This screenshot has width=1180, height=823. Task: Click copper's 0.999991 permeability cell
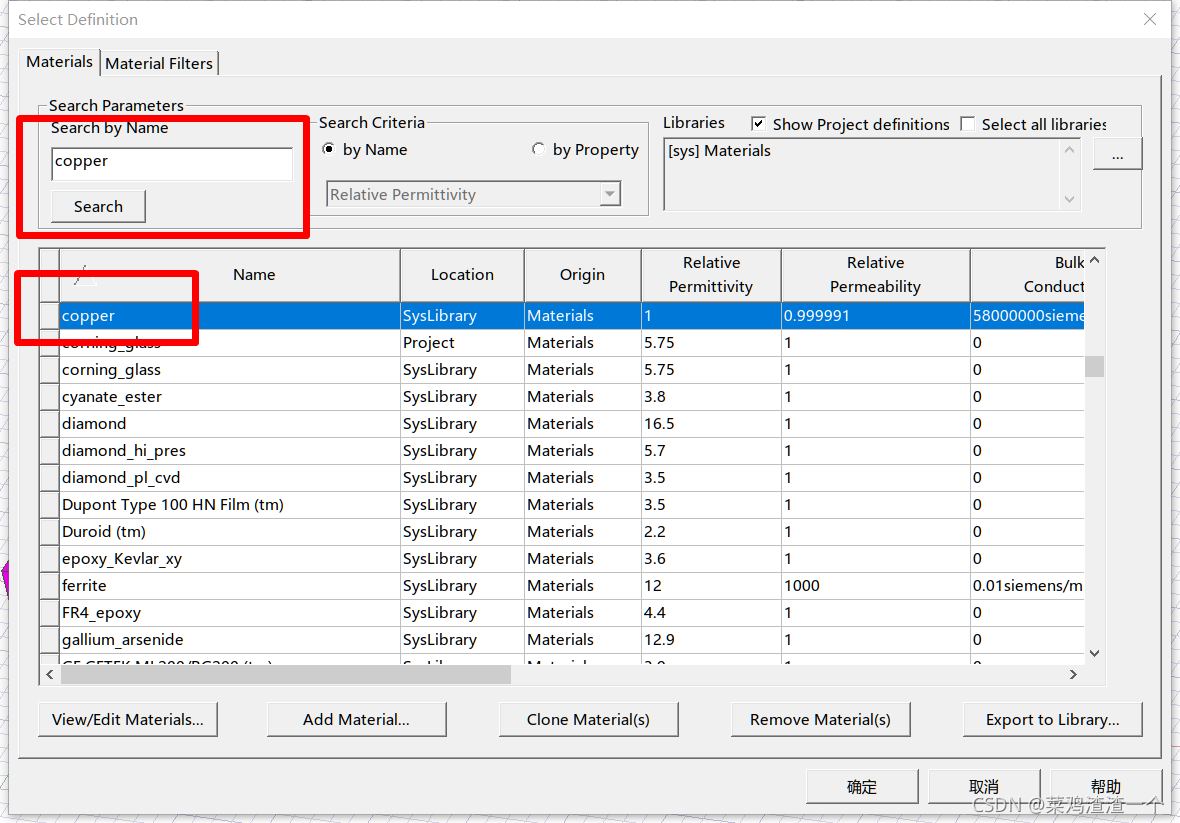[x=875, y=316]
